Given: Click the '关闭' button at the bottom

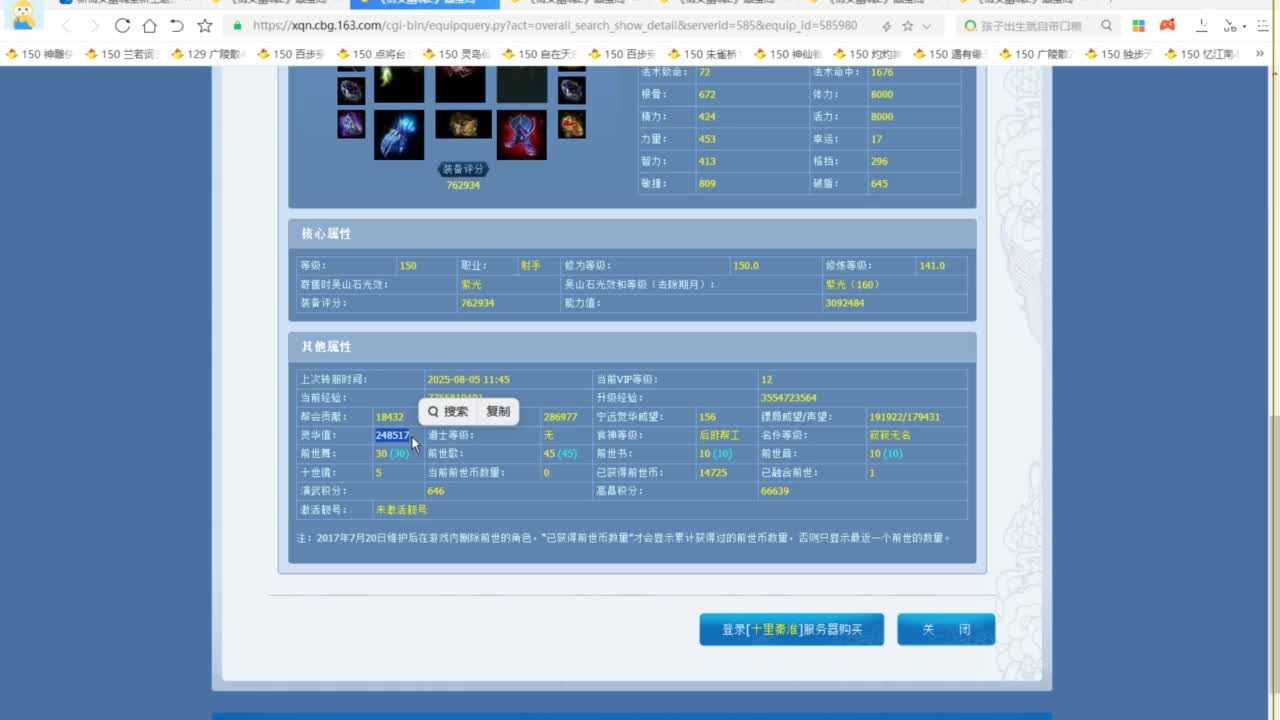Looking at the screenshot, I should click(946, 630).
